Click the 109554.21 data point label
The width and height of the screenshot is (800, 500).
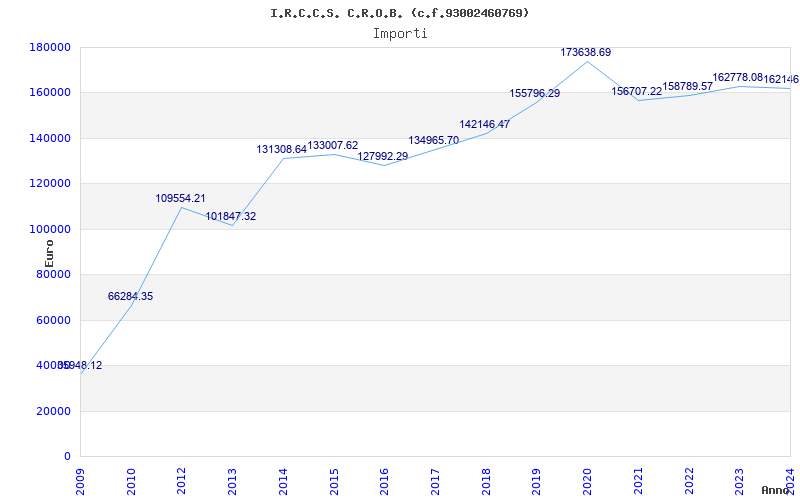(180, 199)
